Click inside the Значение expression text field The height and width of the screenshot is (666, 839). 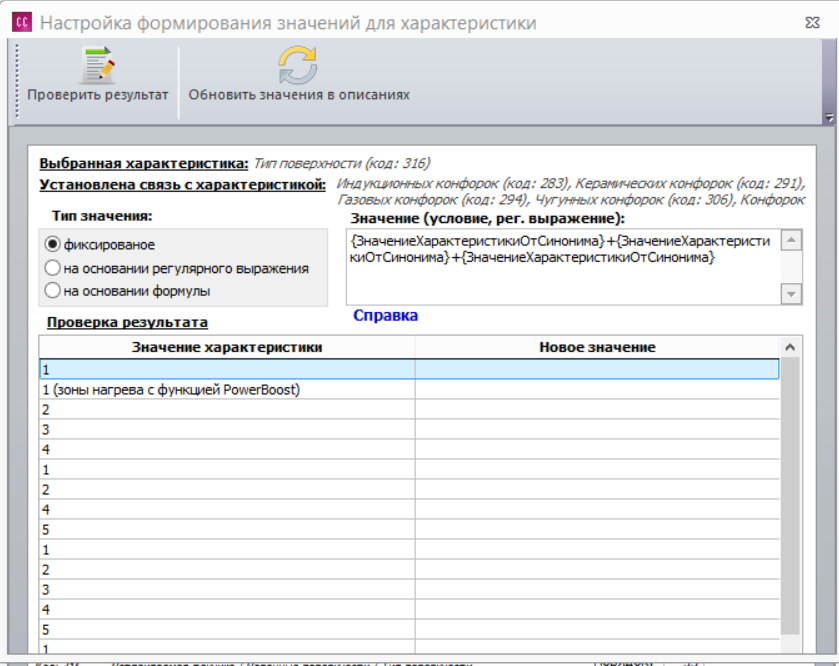pyautogui.click(x=563, y=267)
